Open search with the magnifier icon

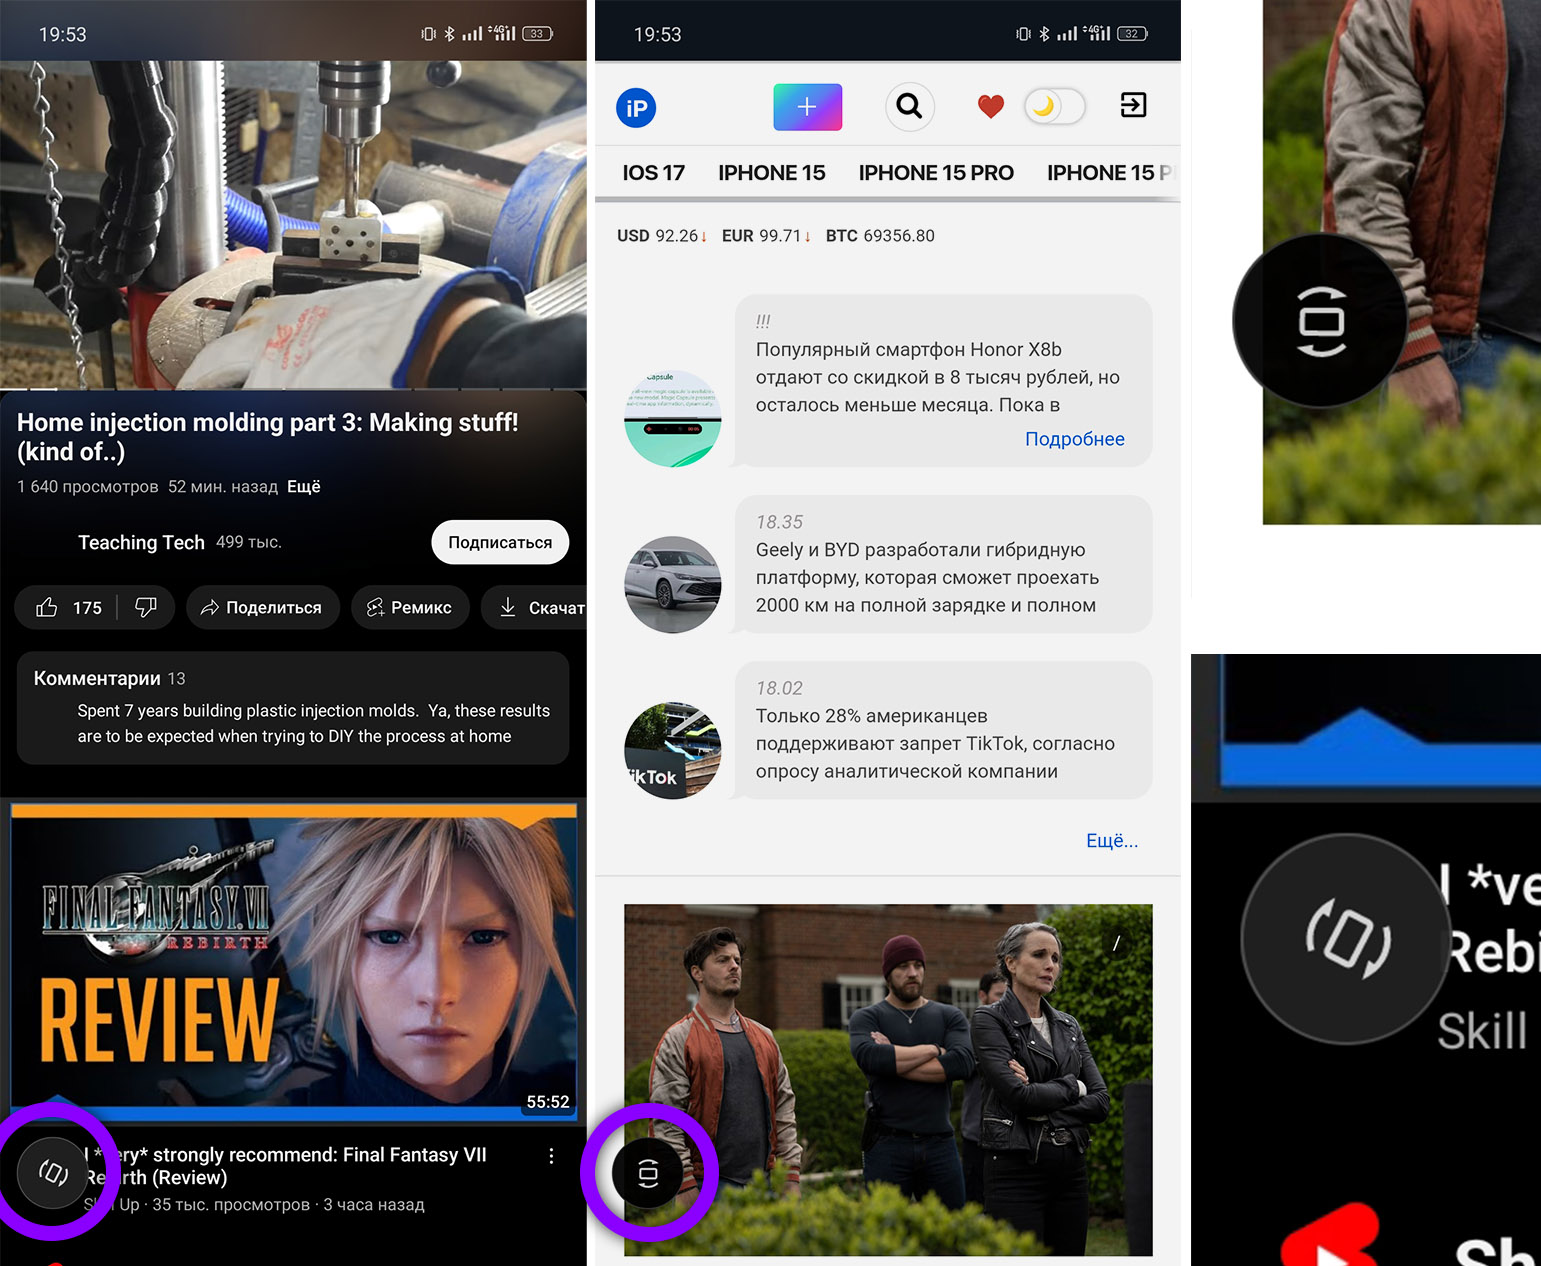coord(909,106)
